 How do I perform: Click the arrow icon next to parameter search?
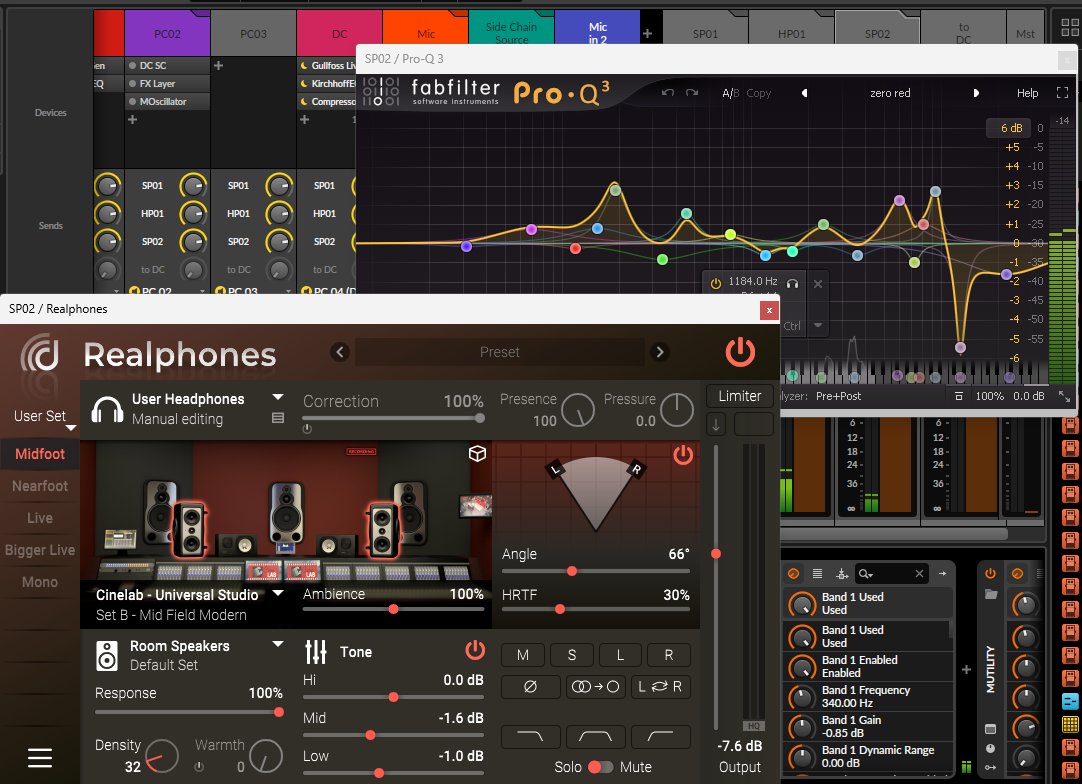942,574
